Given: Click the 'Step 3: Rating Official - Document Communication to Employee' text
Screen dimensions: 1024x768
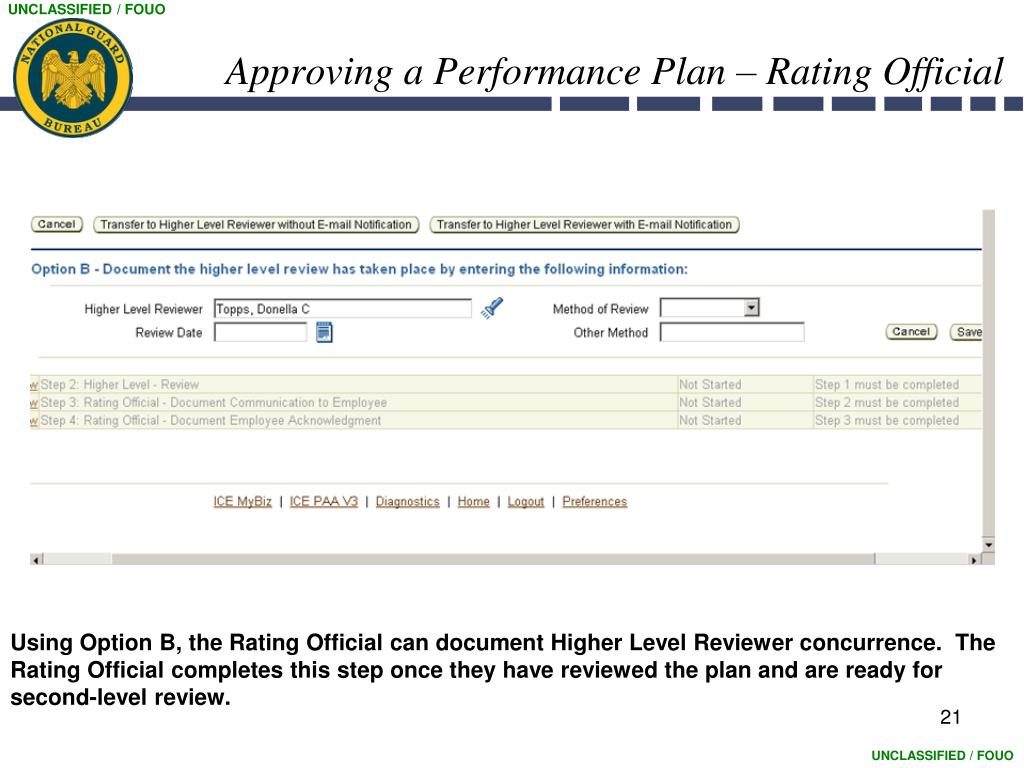Looking at the screenshot, I should tap(214, 402).
